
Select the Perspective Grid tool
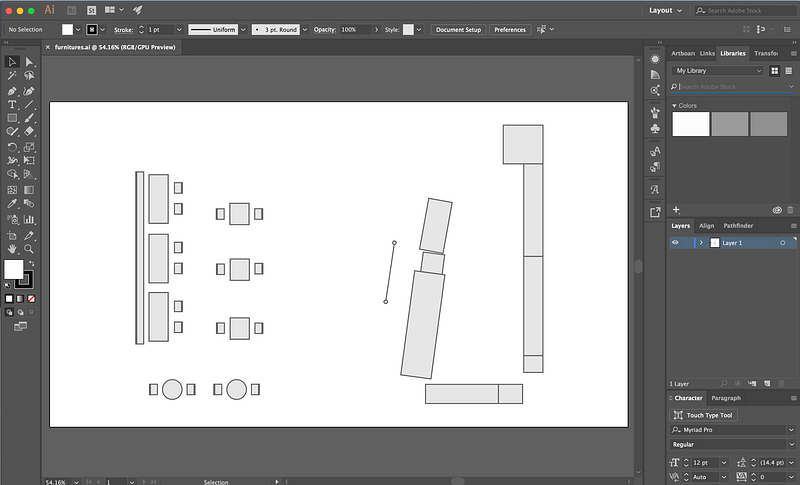[x=29, y=174]
